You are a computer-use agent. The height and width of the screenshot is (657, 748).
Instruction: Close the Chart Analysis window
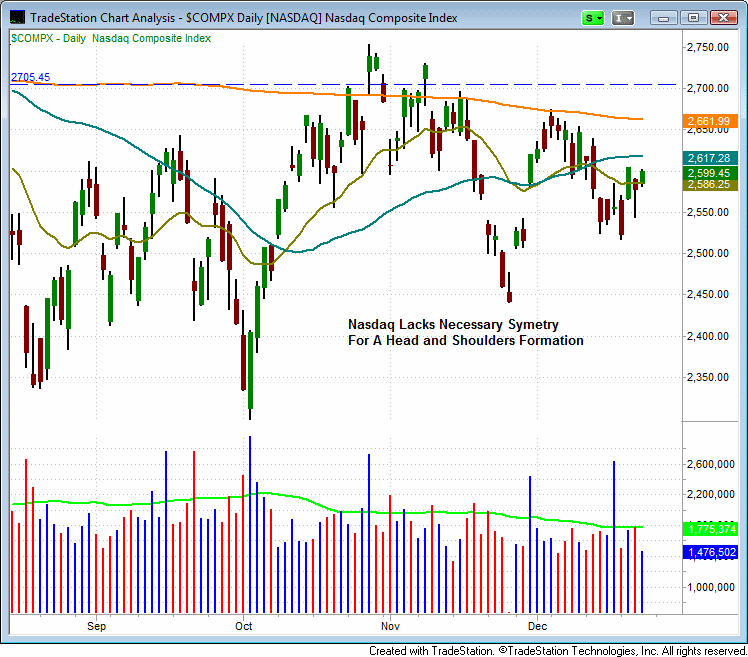[724, 18]
